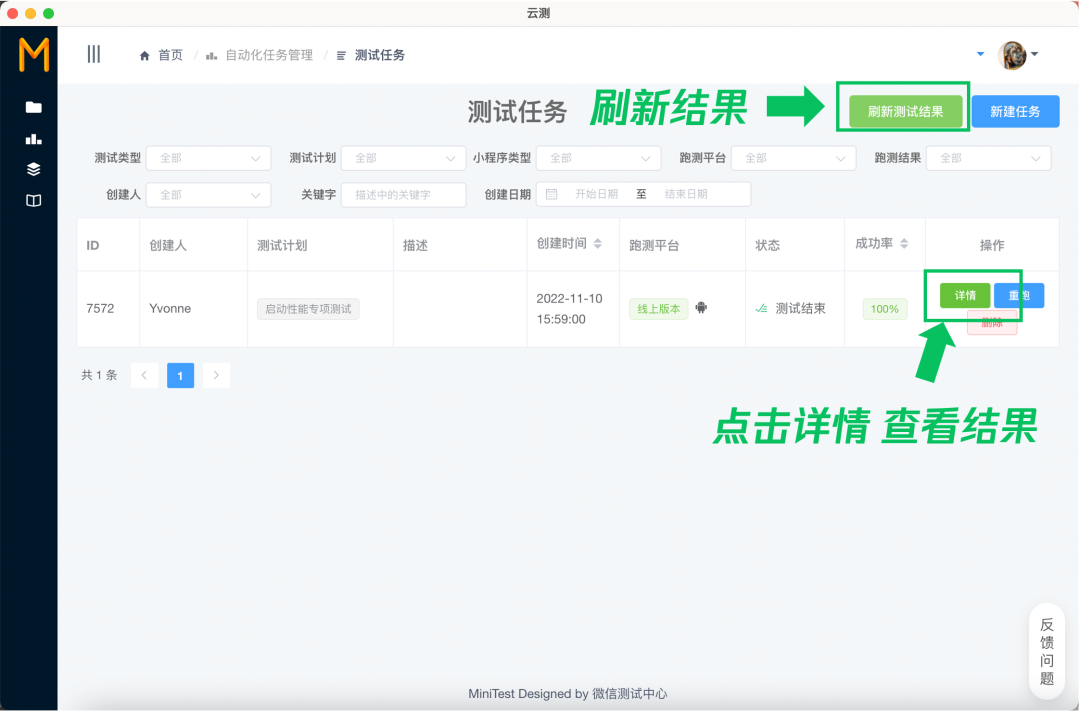This screenshot has height=712, width=1080.
Task: Click the 100% success rate badge
Action: coord(884,308)
